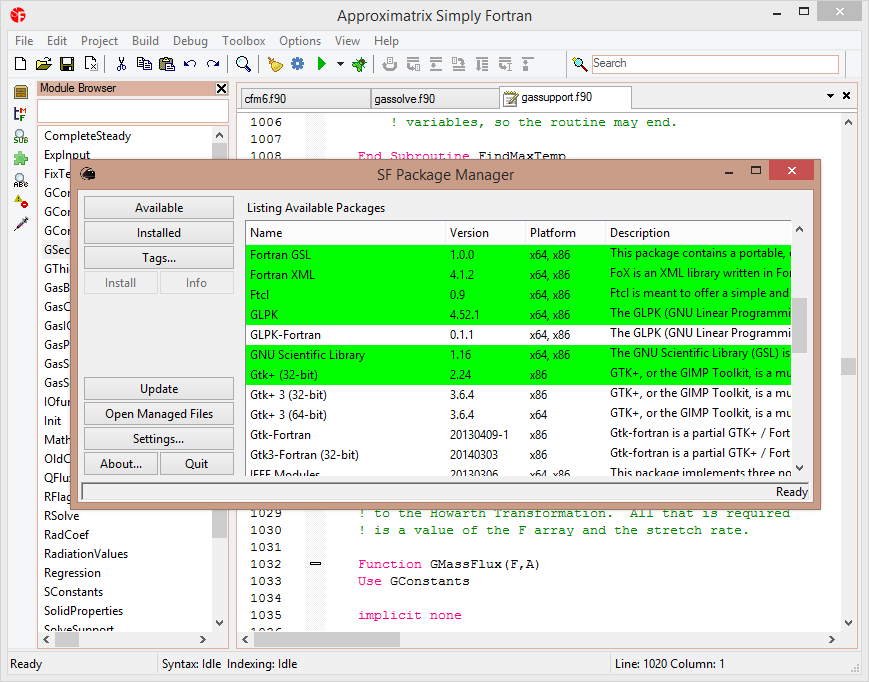Click the Module Browser filter field
The width and height of the screenshot is (869, 682).
click(x=133, y=111)
